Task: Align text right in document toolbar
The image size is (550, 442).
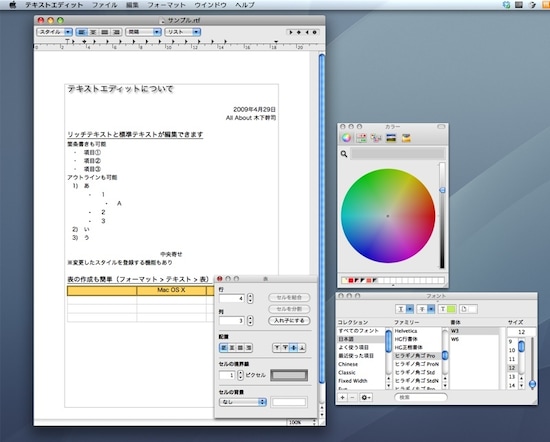Action: pyautogui.click(x=116, y=32)
